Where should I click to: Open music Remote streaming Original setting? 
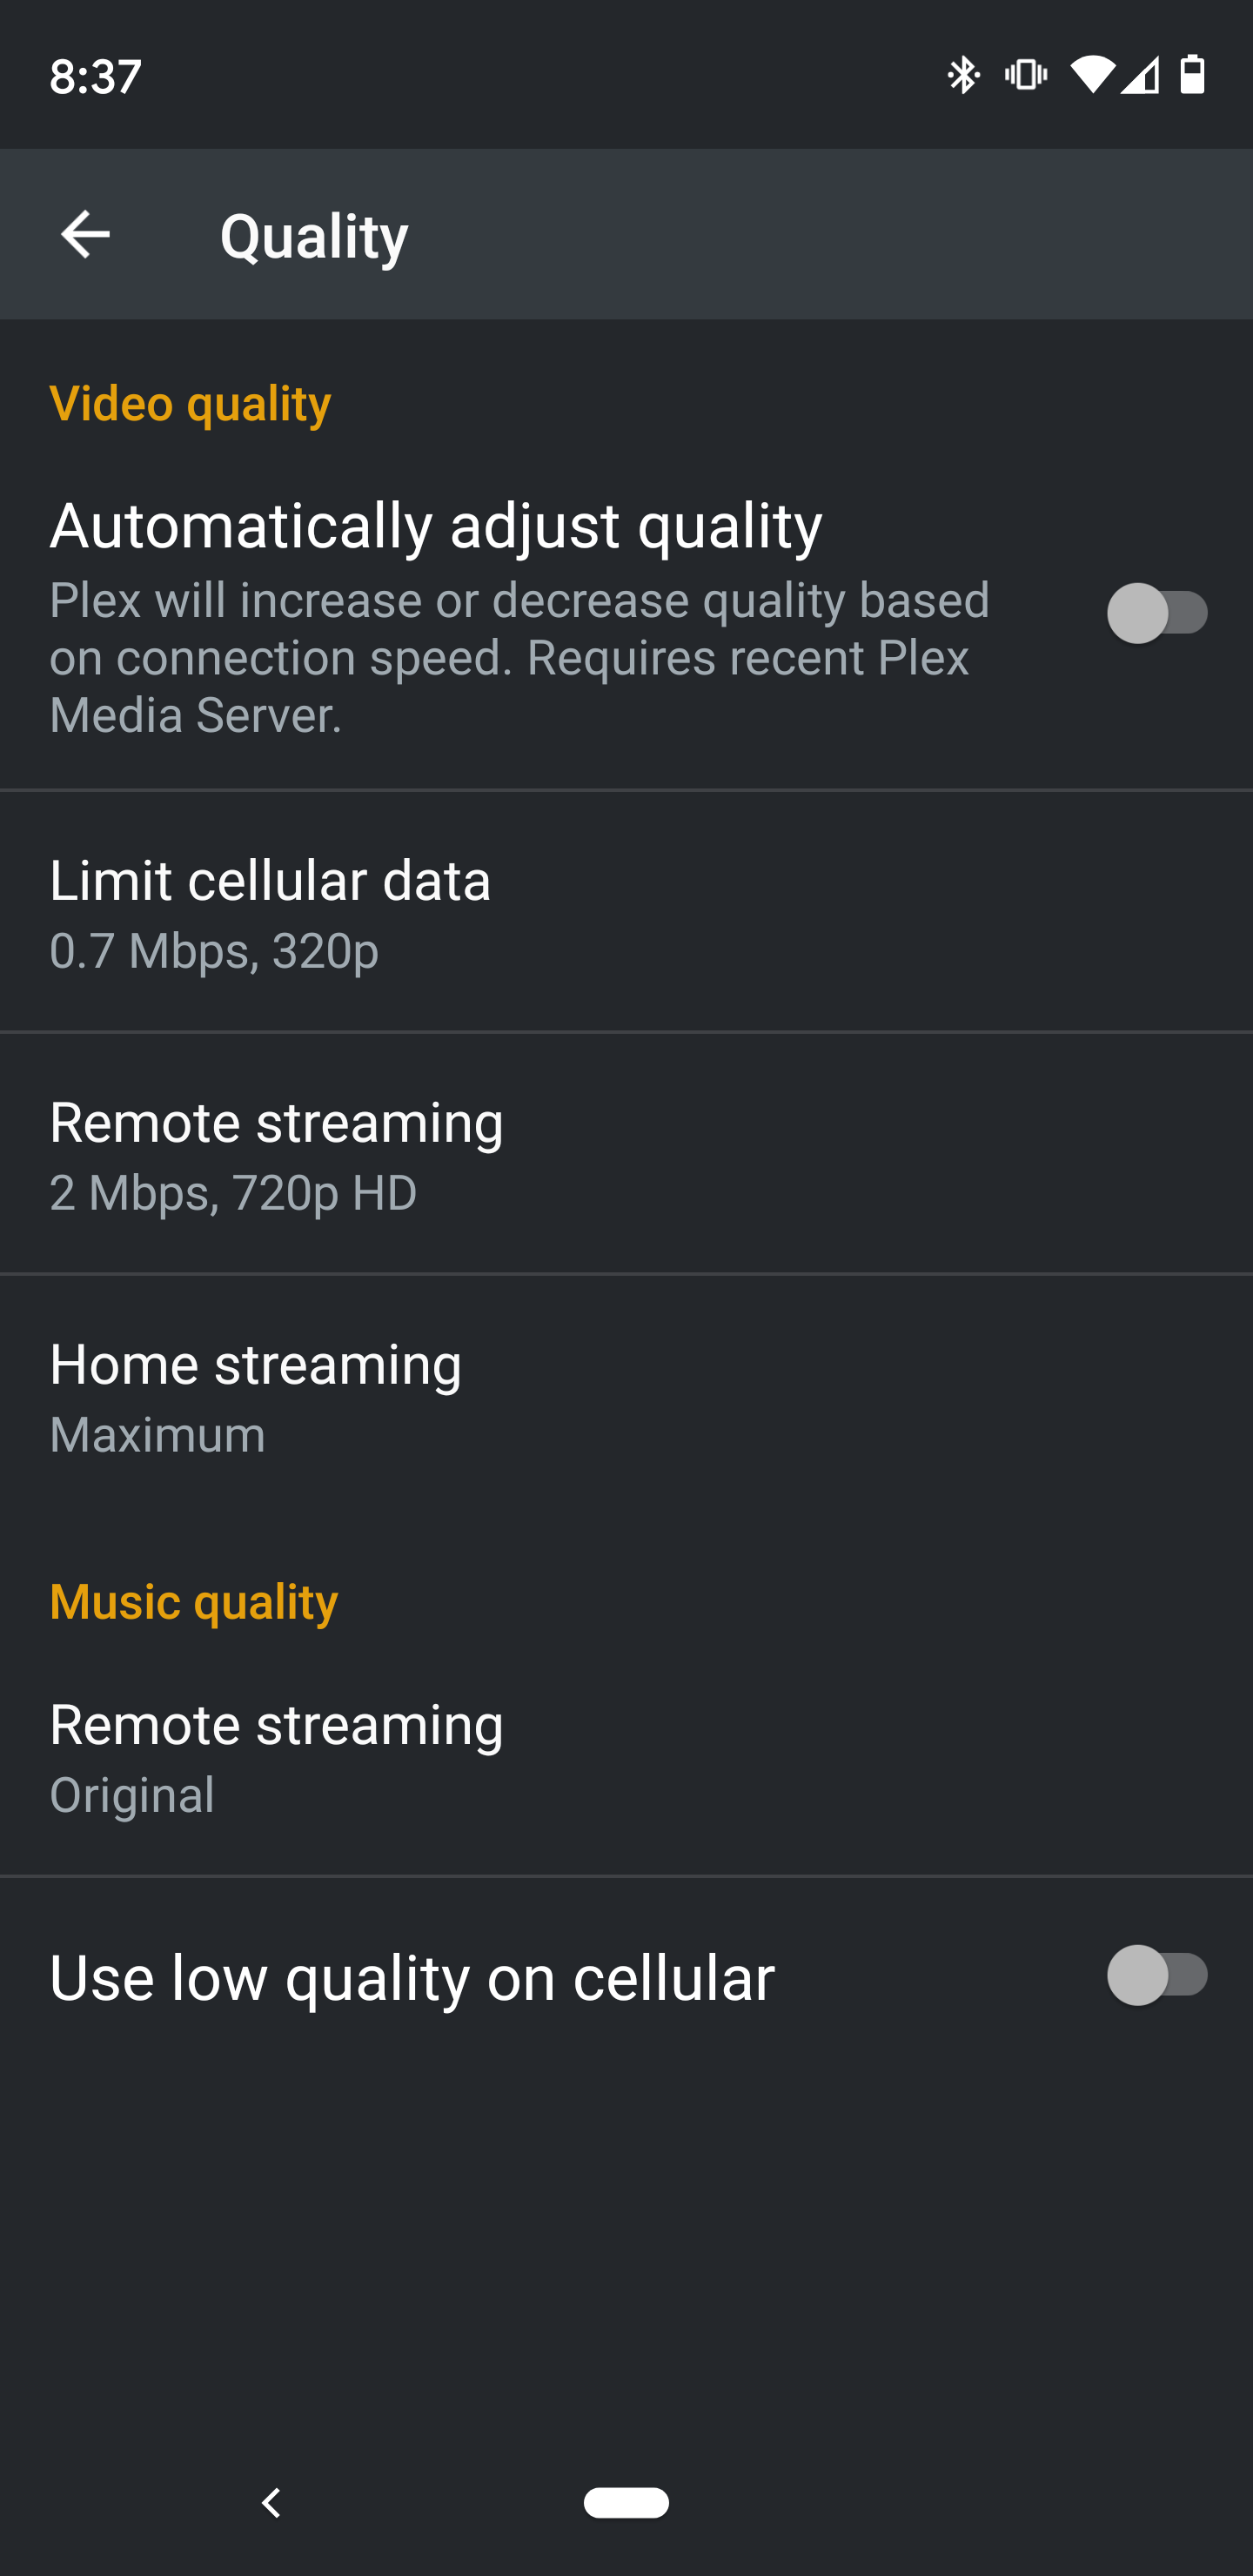tap(626, 1757)
